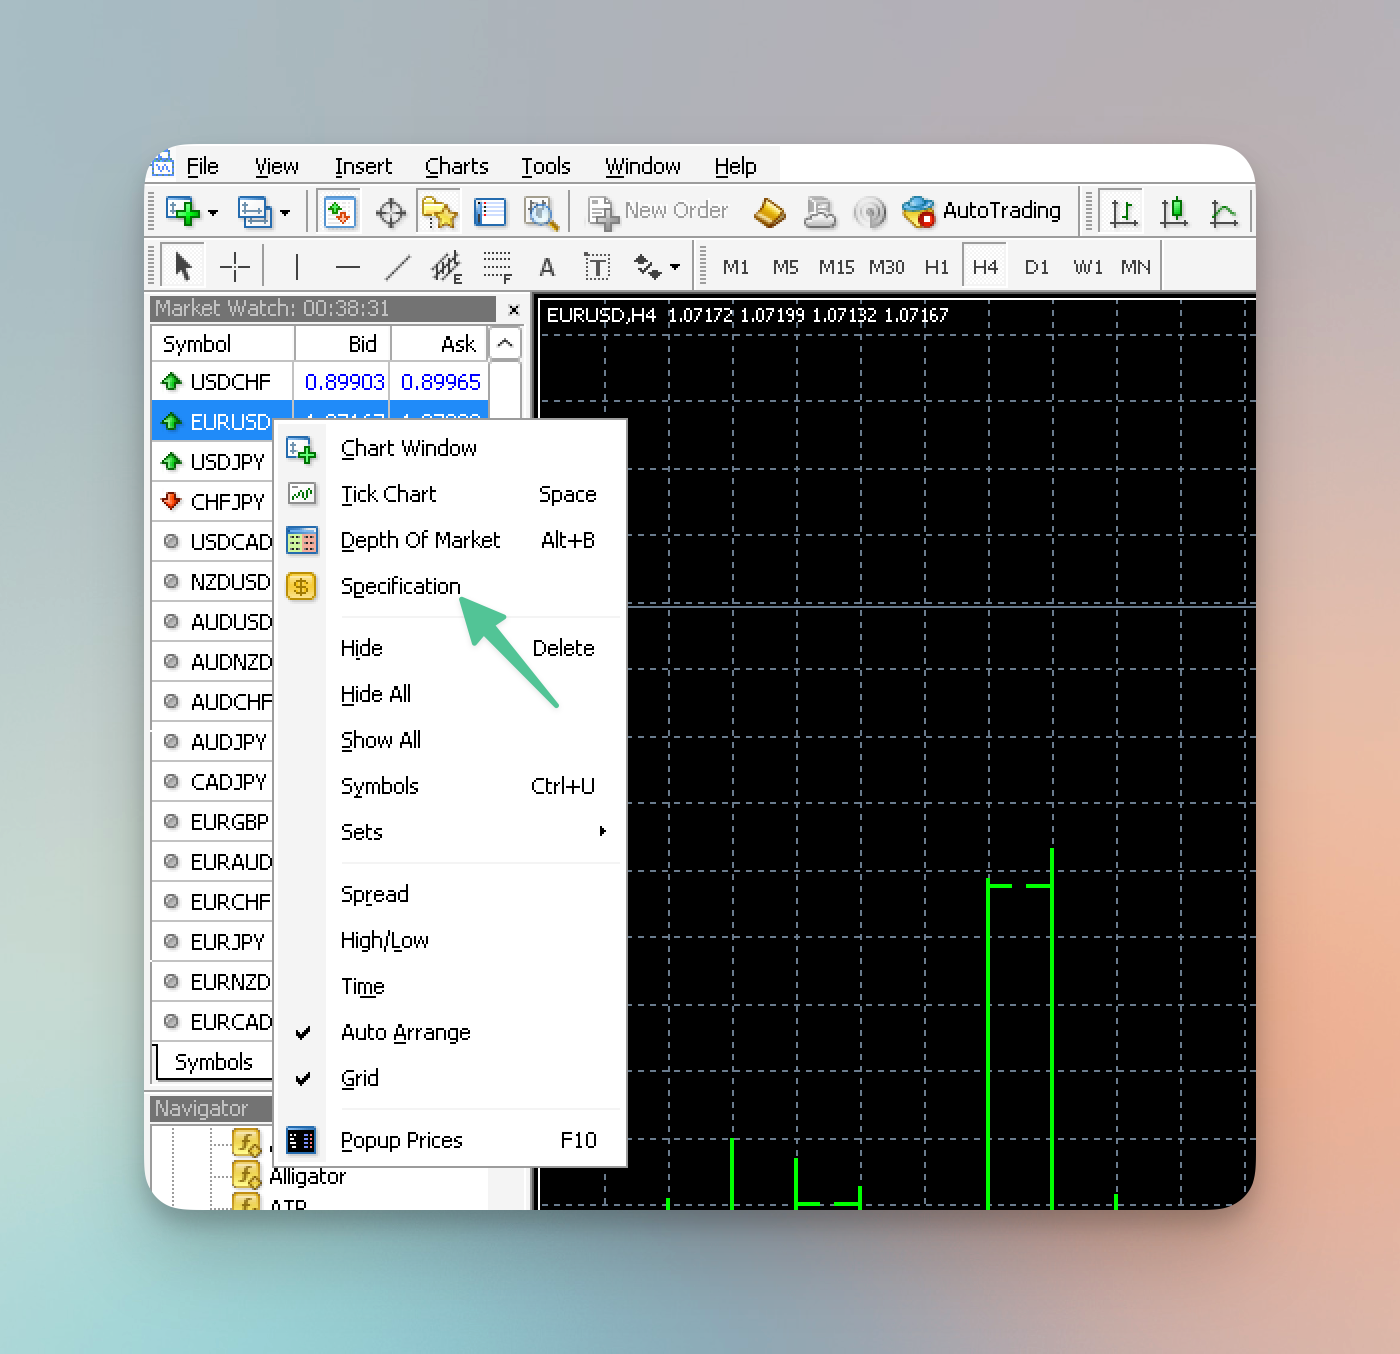This screenshot has height=1354, width=1400.
Task: Click the Strategy Tester magnifier icon
Action: [x=540, y=212]
